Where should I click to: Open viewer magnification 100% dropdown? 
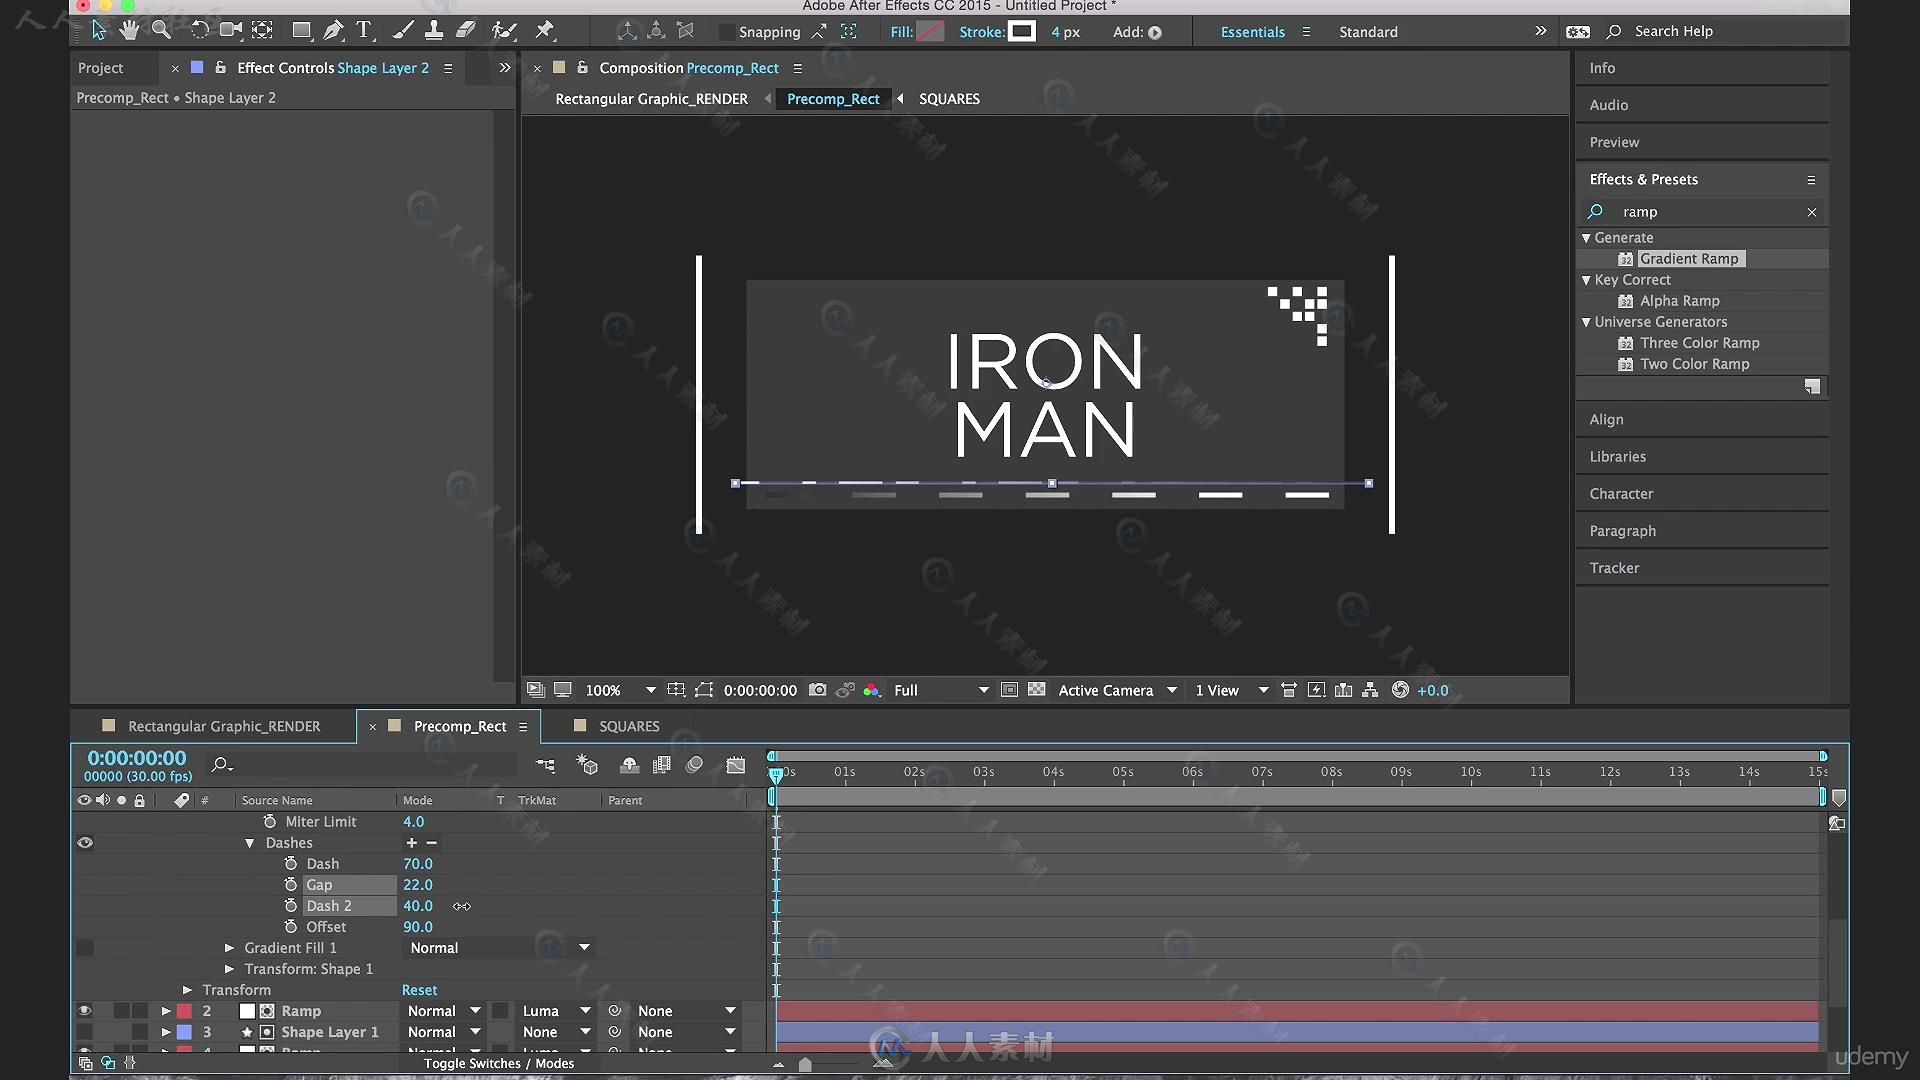click(x=619, y=690)
